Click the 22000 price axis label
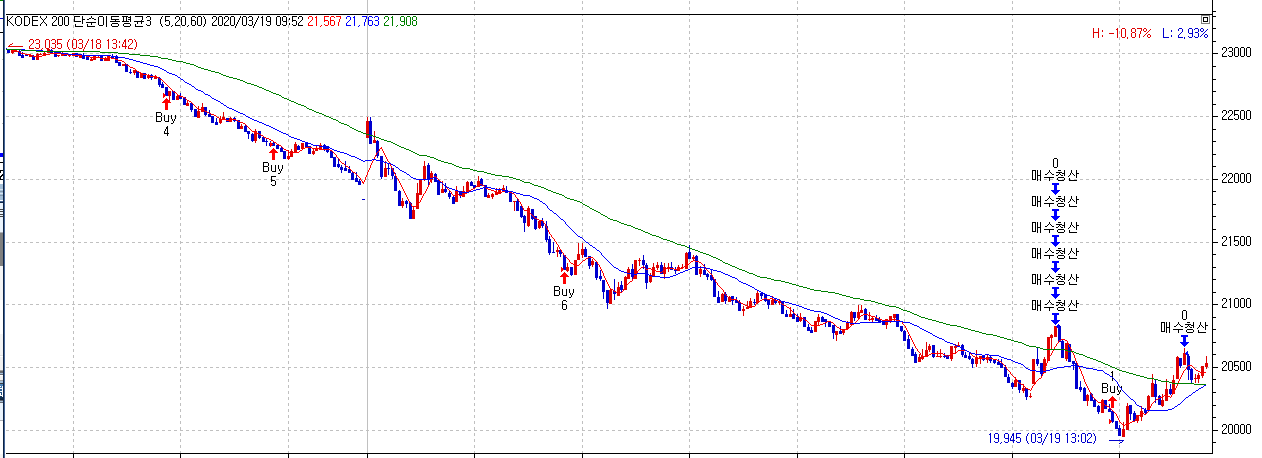 coord(1234,178)
